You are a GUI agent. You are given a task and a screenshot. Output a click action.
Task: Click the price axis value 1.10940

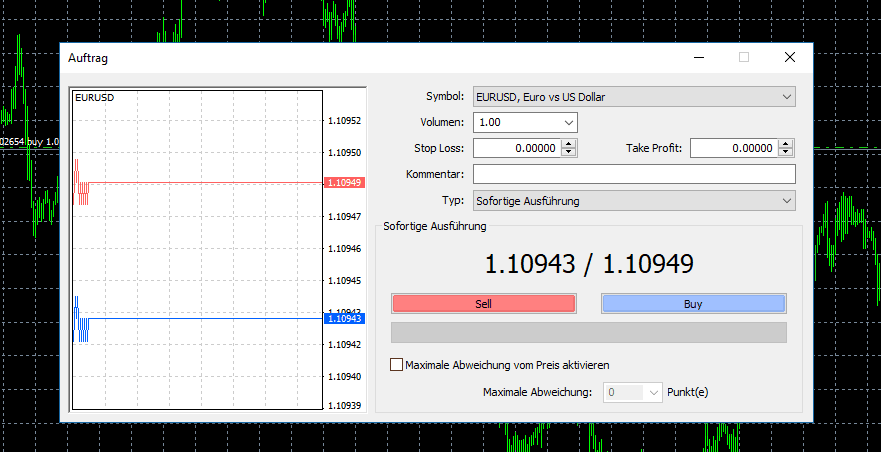pos(344,376)
